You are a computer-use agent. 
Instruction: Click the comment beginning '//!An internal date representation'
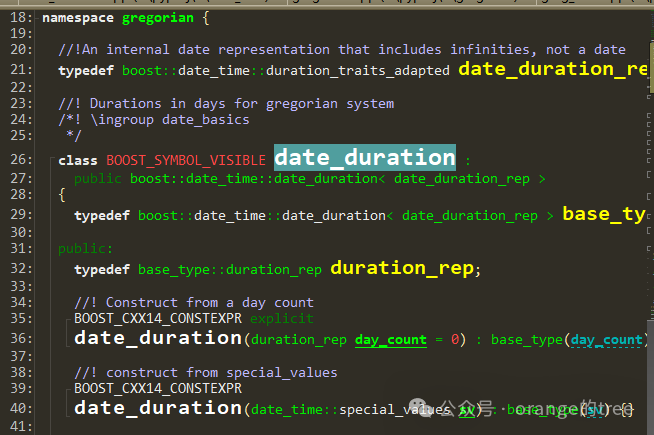click(x=342, y=50)
